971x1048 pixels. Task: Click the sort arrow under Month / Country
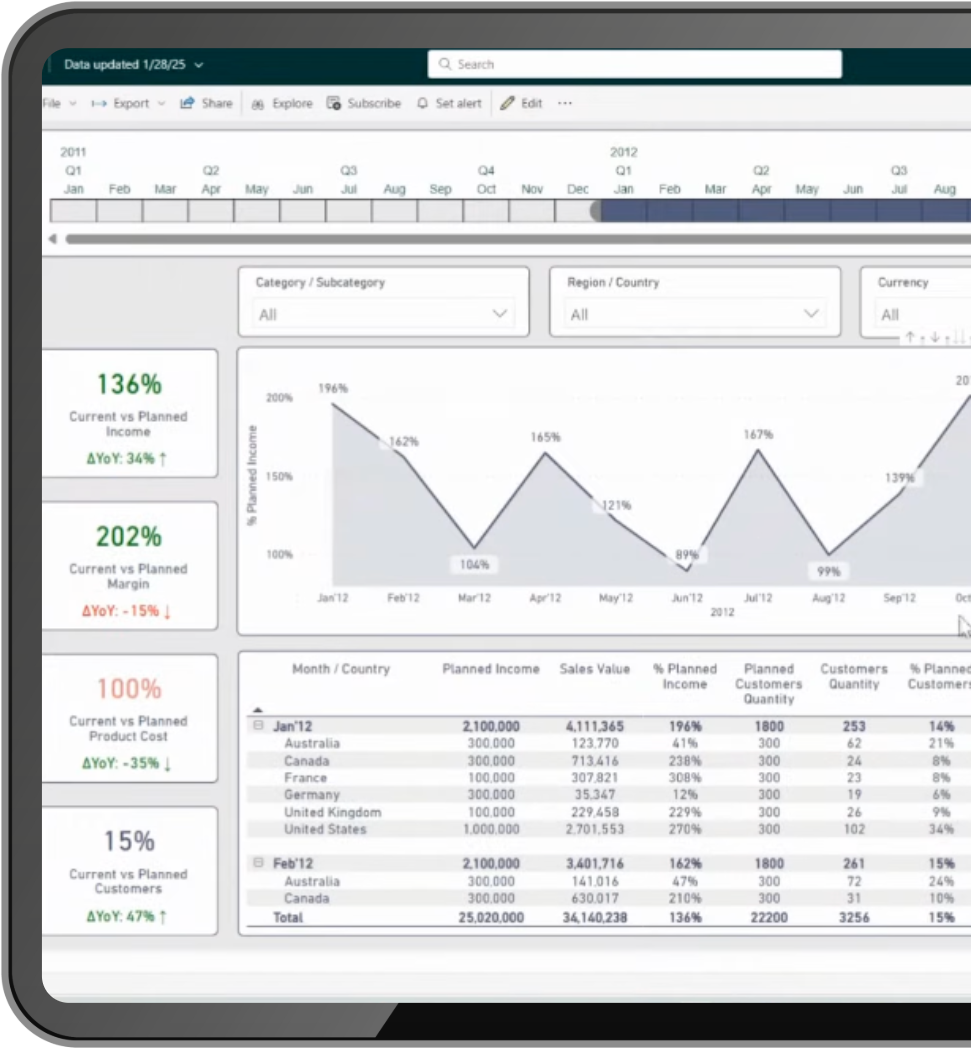click(x=259, y=709)
